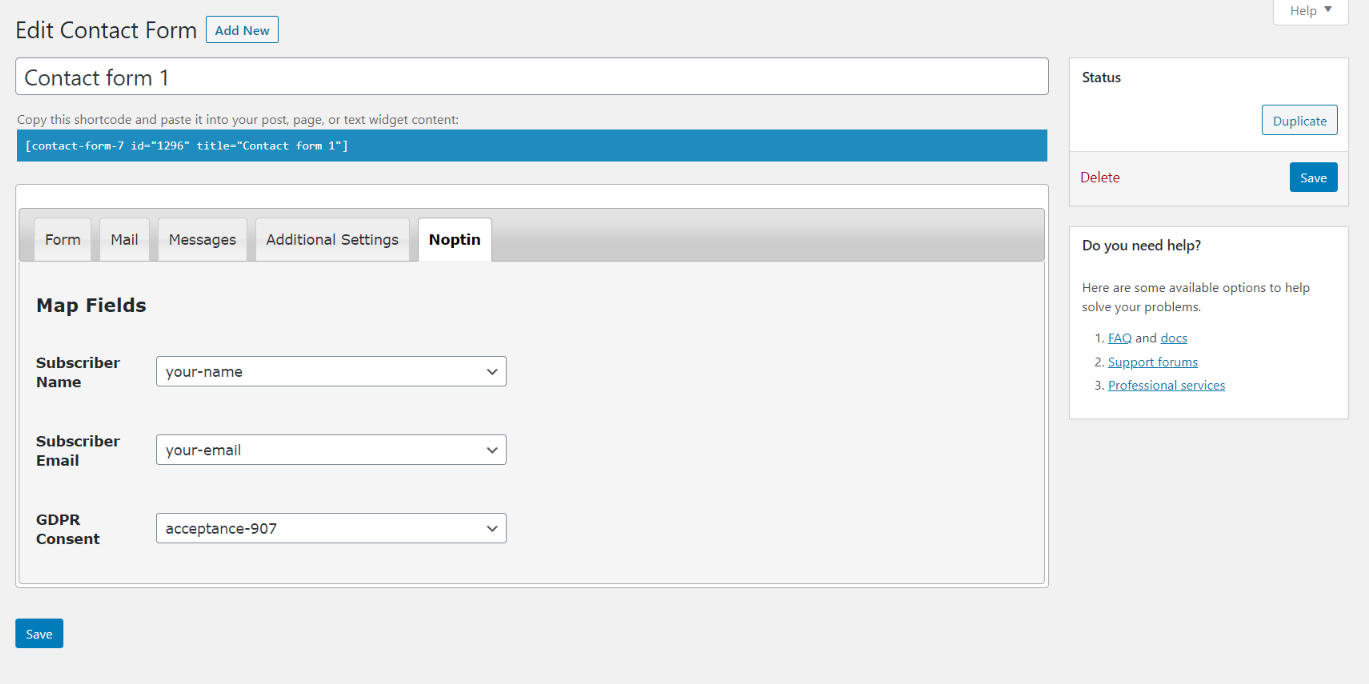Click the Do you need help? heading
The height and width of the screenshot is (684, 1369).
pyautogui.click(x=1141, y=245)
